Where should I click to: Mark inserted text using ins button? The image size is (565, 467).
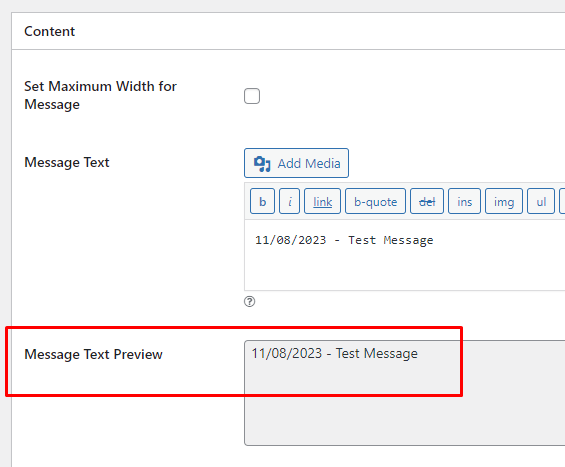tap(464, 201)
